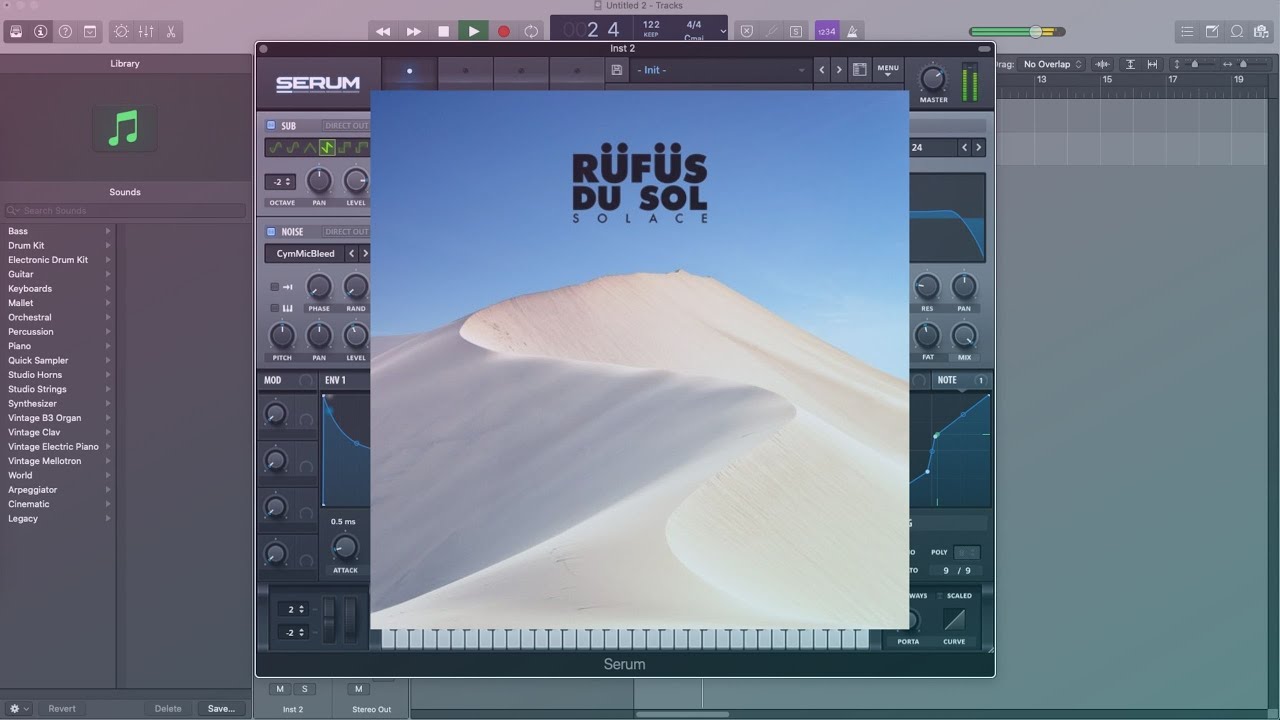Click the library Save button
The image size is (1280, 720).
point(221,708)
